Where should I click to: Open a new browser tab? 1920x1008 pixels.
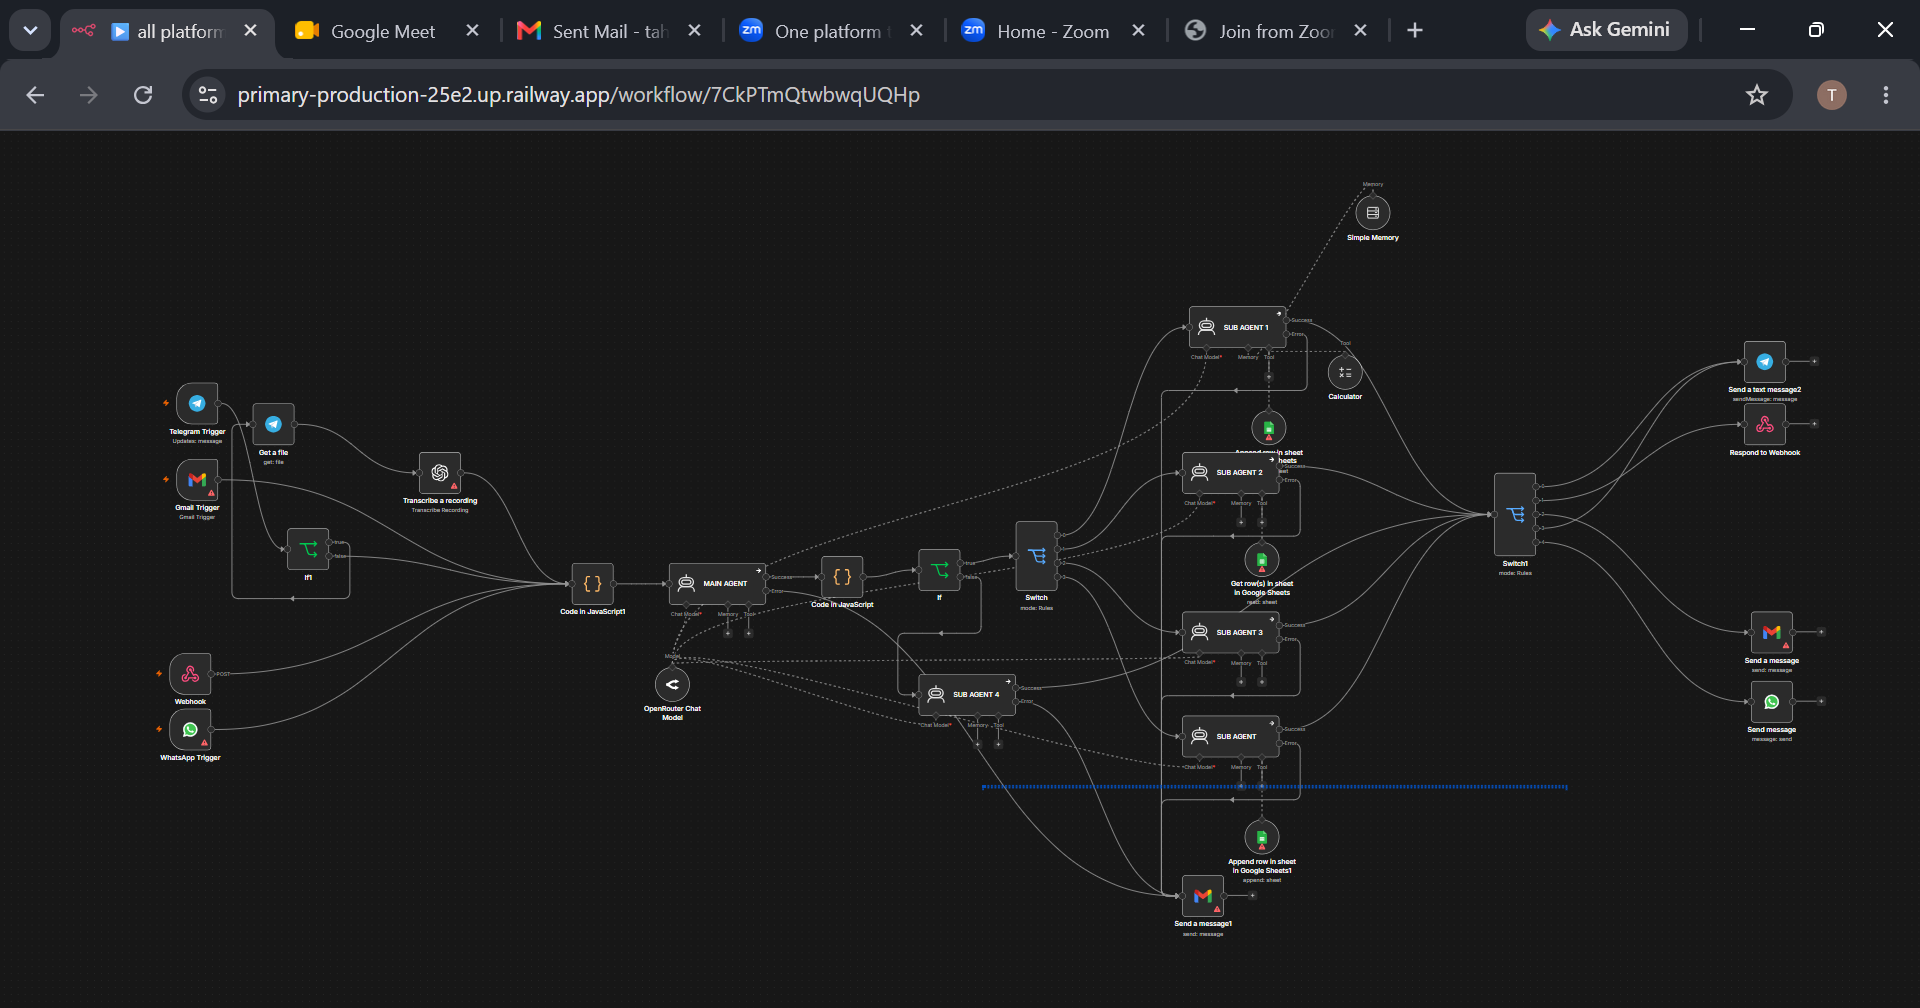point(1415,31)
